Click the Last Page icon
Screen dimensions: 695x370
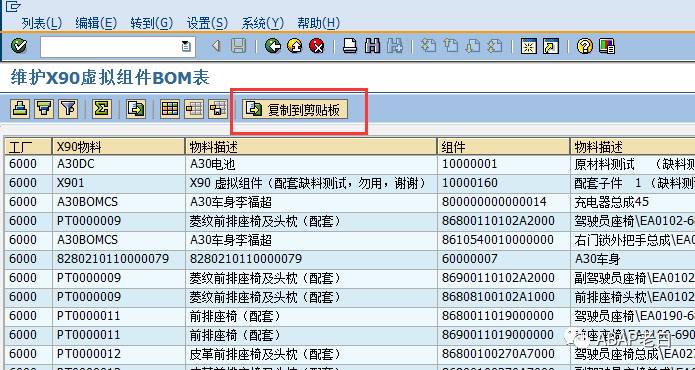point(495,46)
